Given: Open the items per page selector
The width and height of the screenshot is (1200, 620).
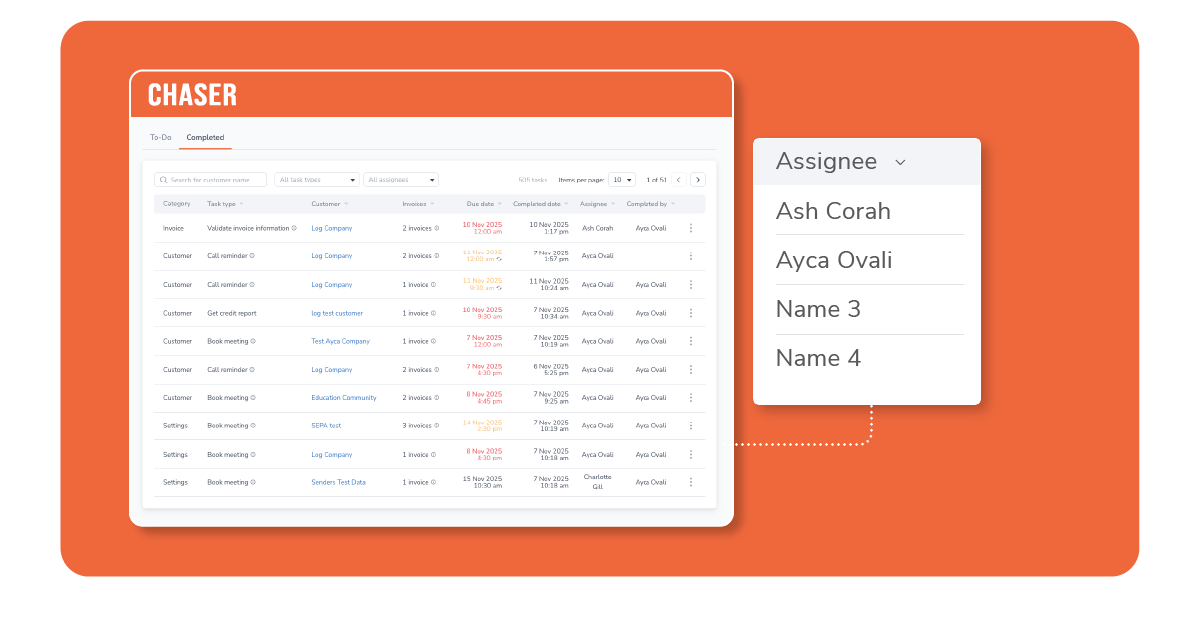Looking at the screenshot, I should (622, 179).
